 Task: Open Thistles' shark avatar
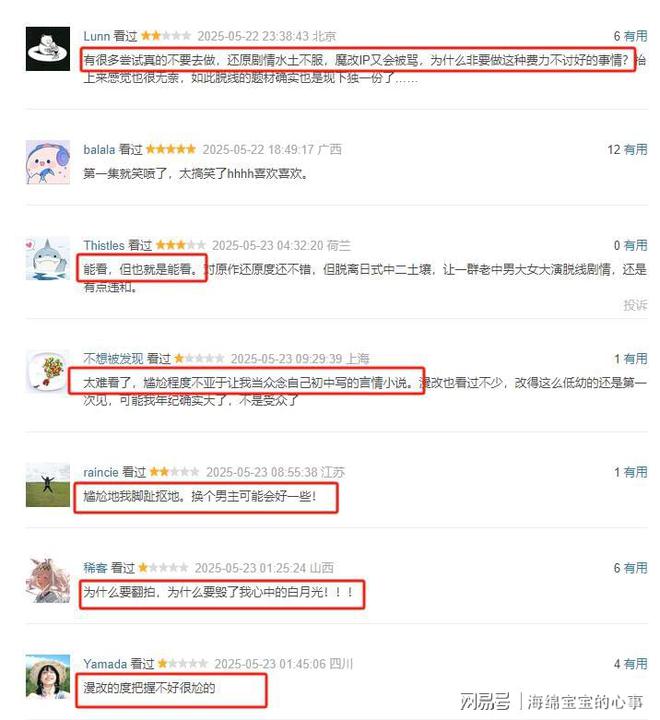[48, 259]
